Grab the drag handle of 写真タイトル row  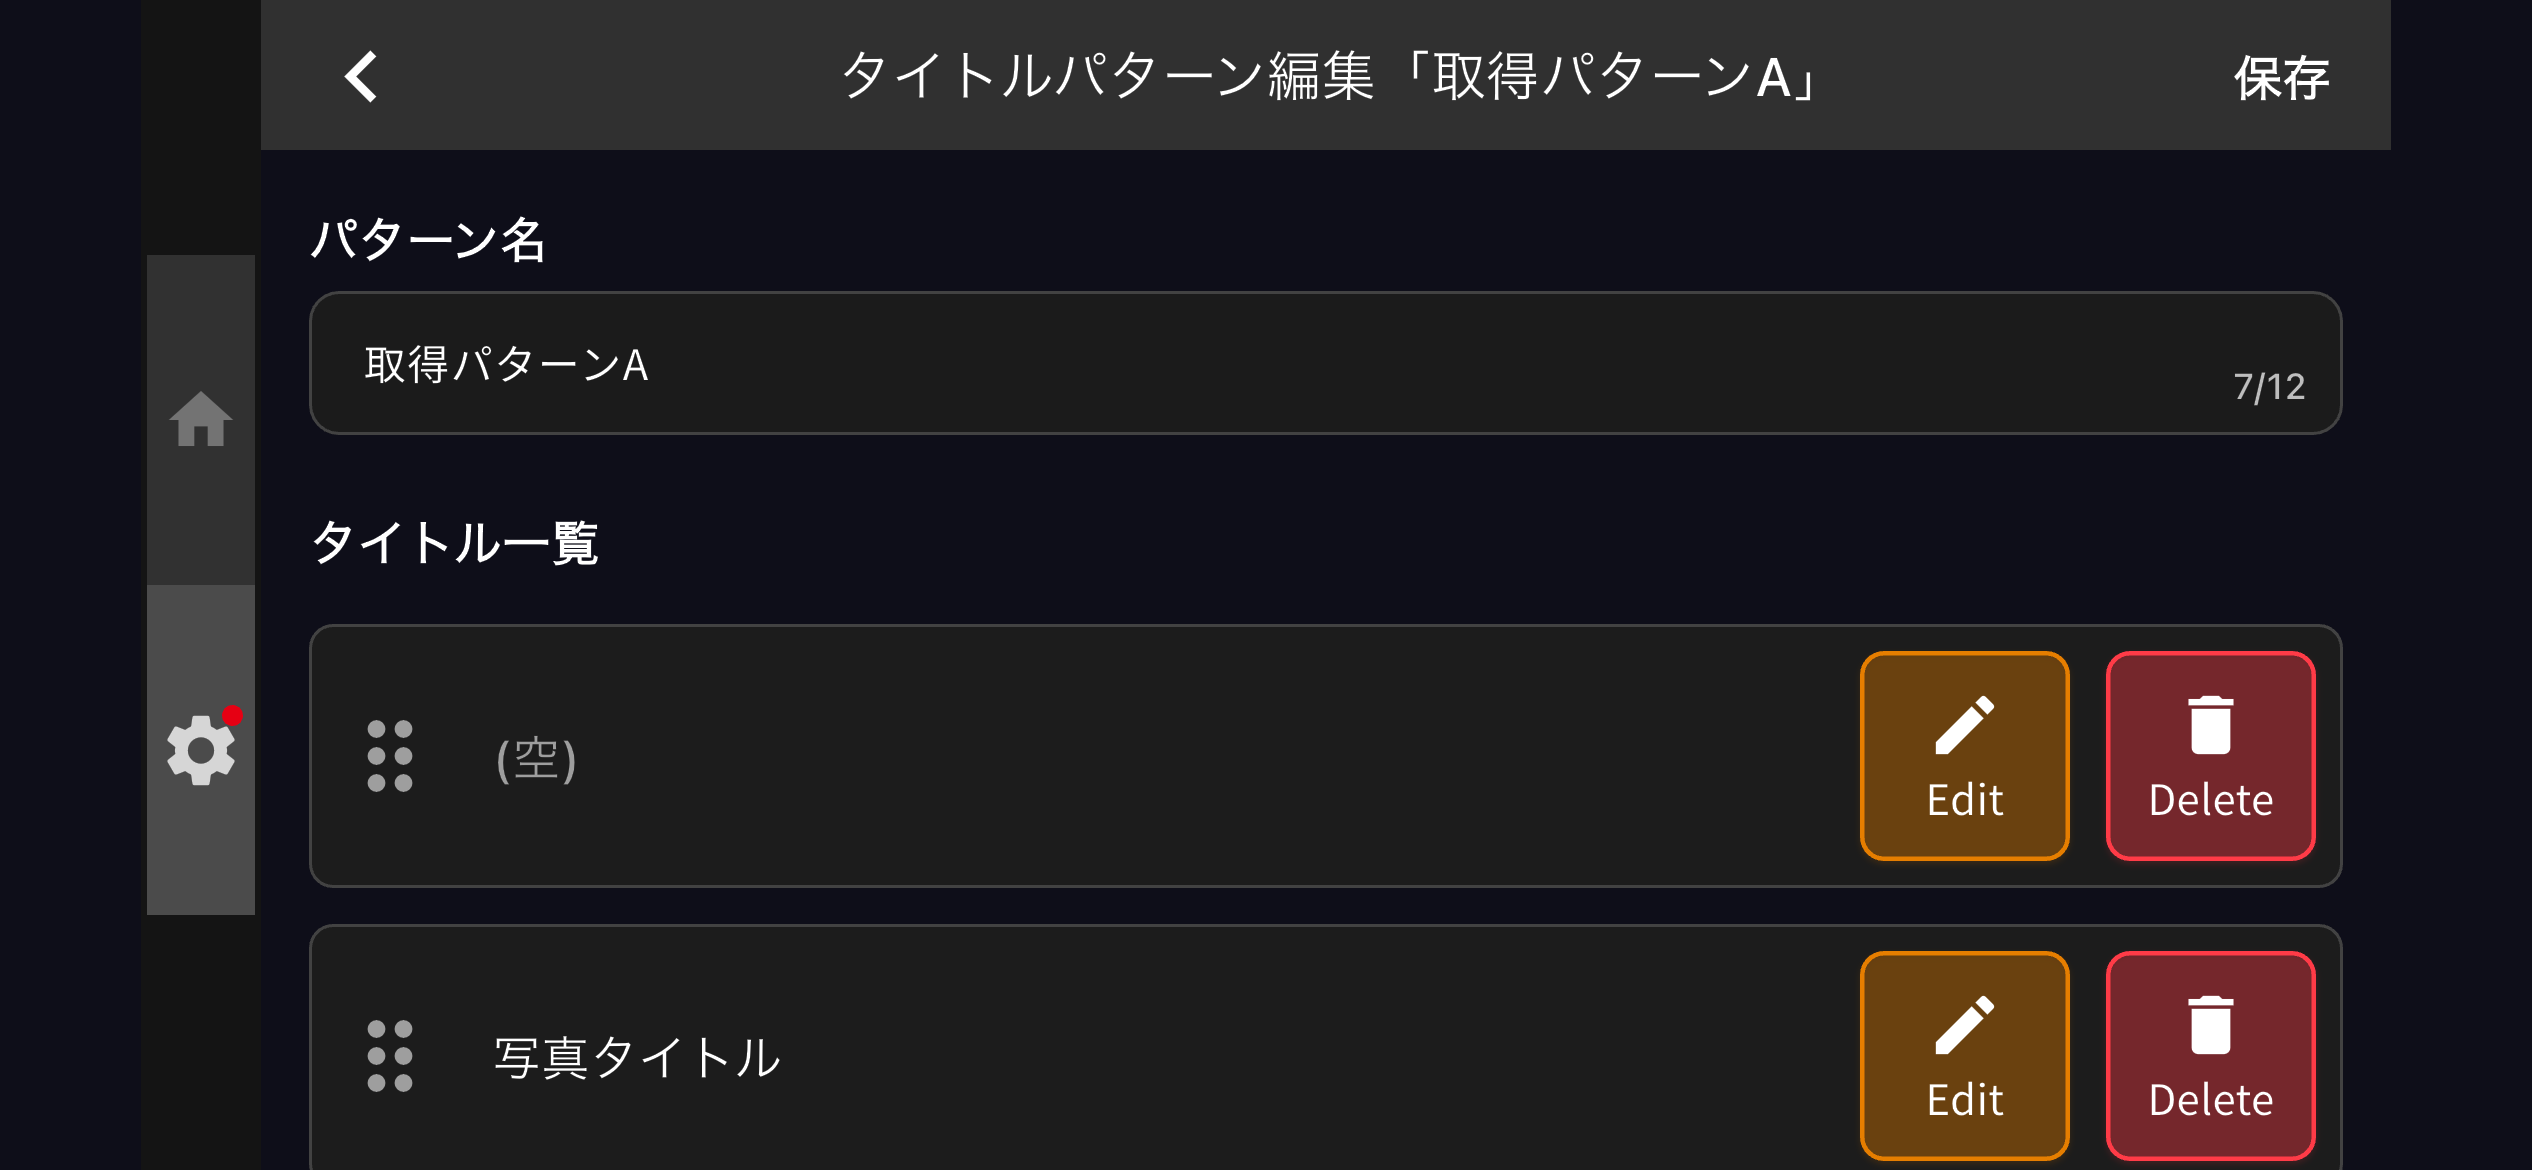[x=390, y=1056]
